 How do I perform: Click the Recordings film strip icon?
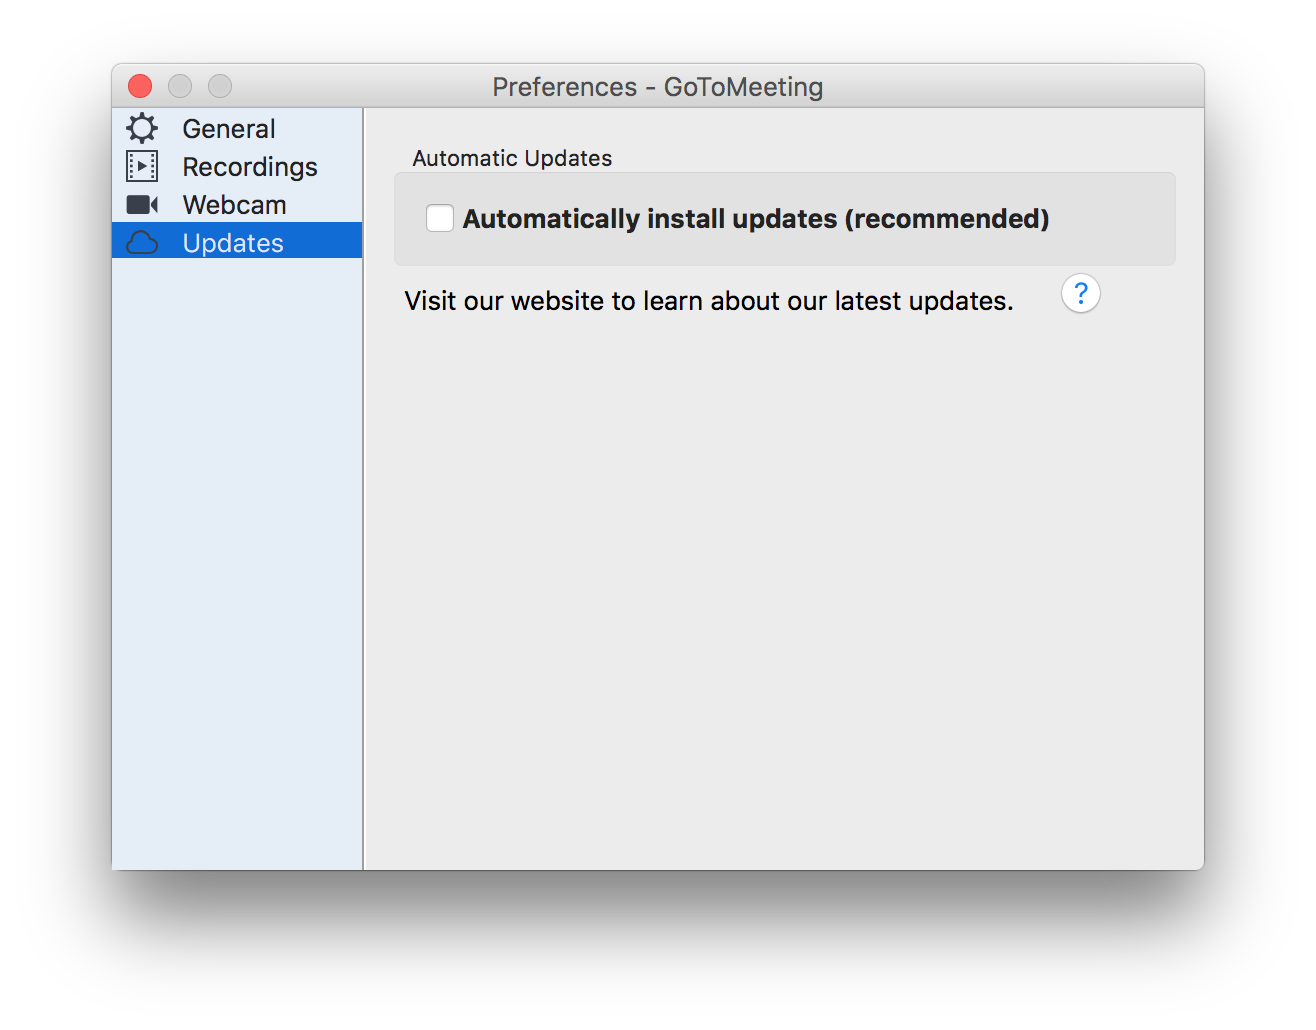point(142,166)
